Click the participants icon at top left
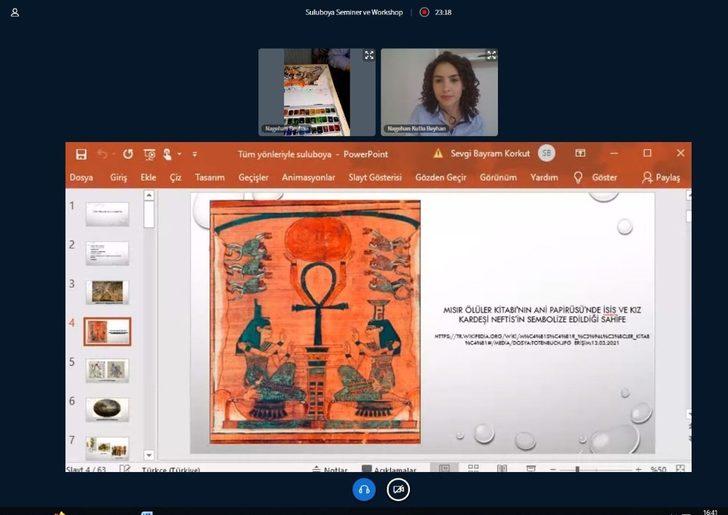 point(15,12)
